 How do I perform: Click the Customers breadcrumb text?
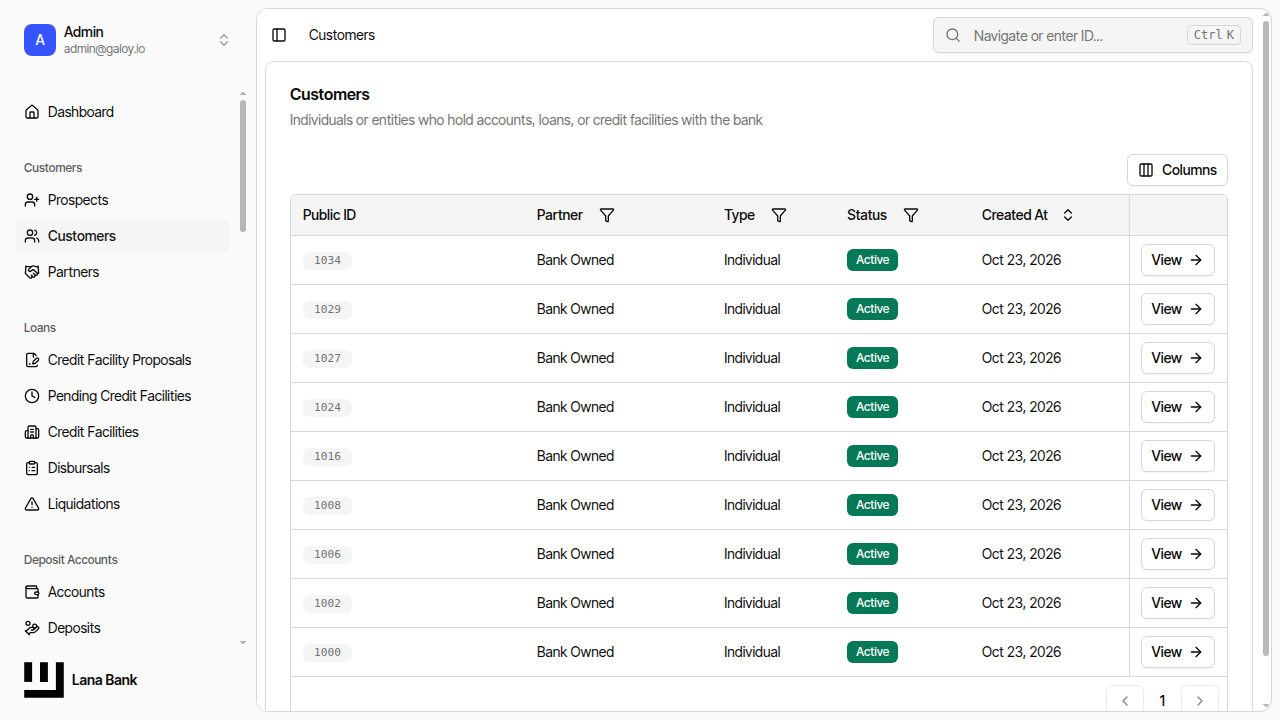[342, 35]
